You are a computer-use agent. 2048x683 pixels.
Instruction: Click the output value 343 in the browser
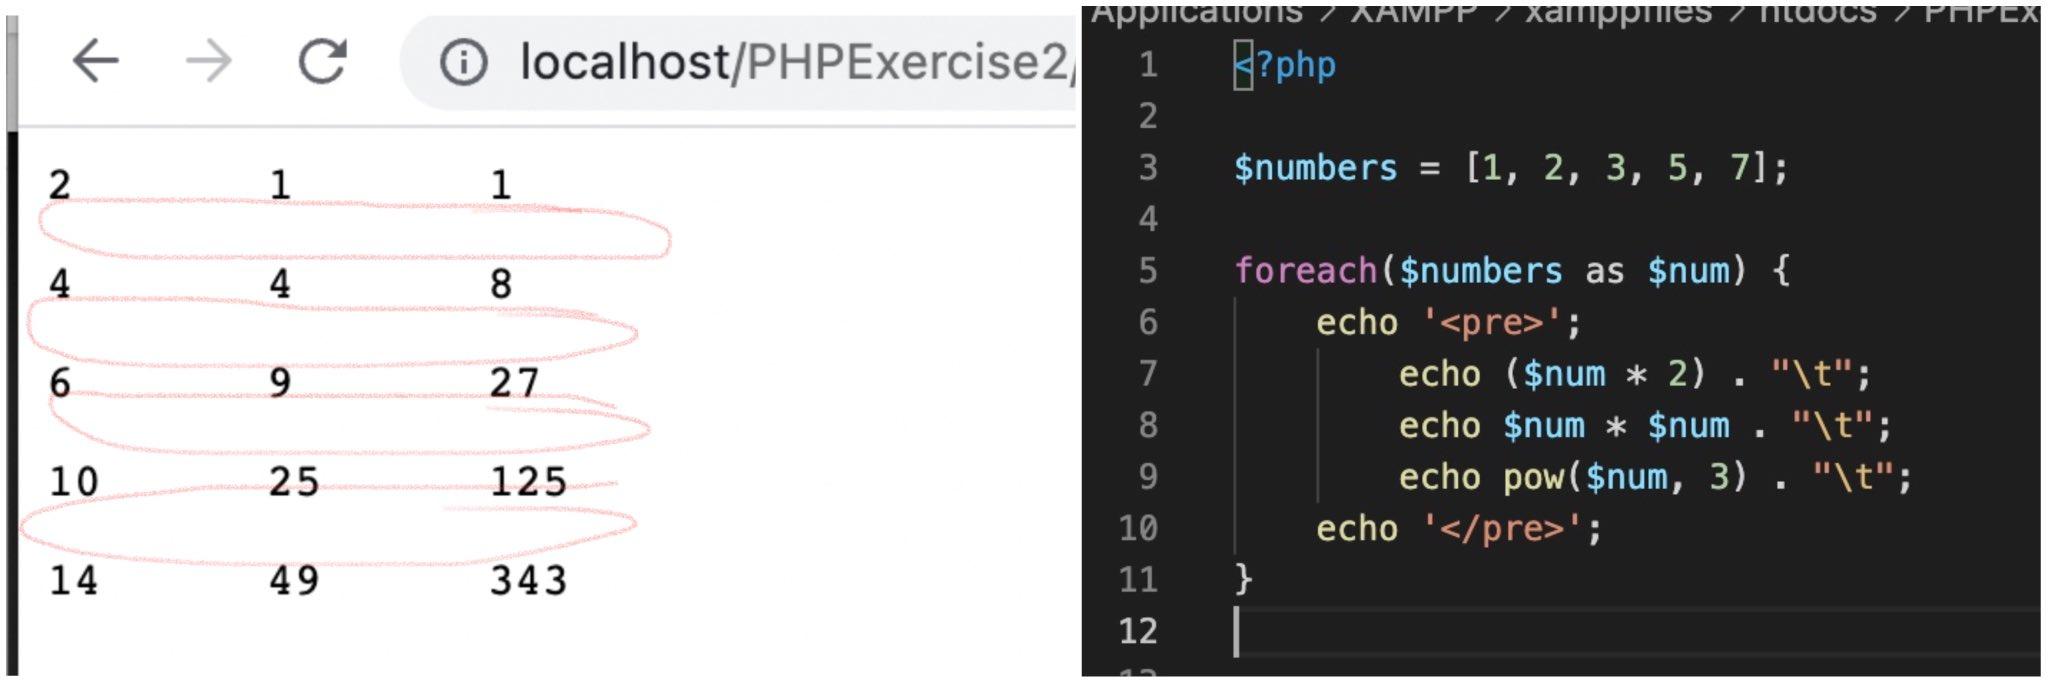pyautogui.click(x=529, y=581)
